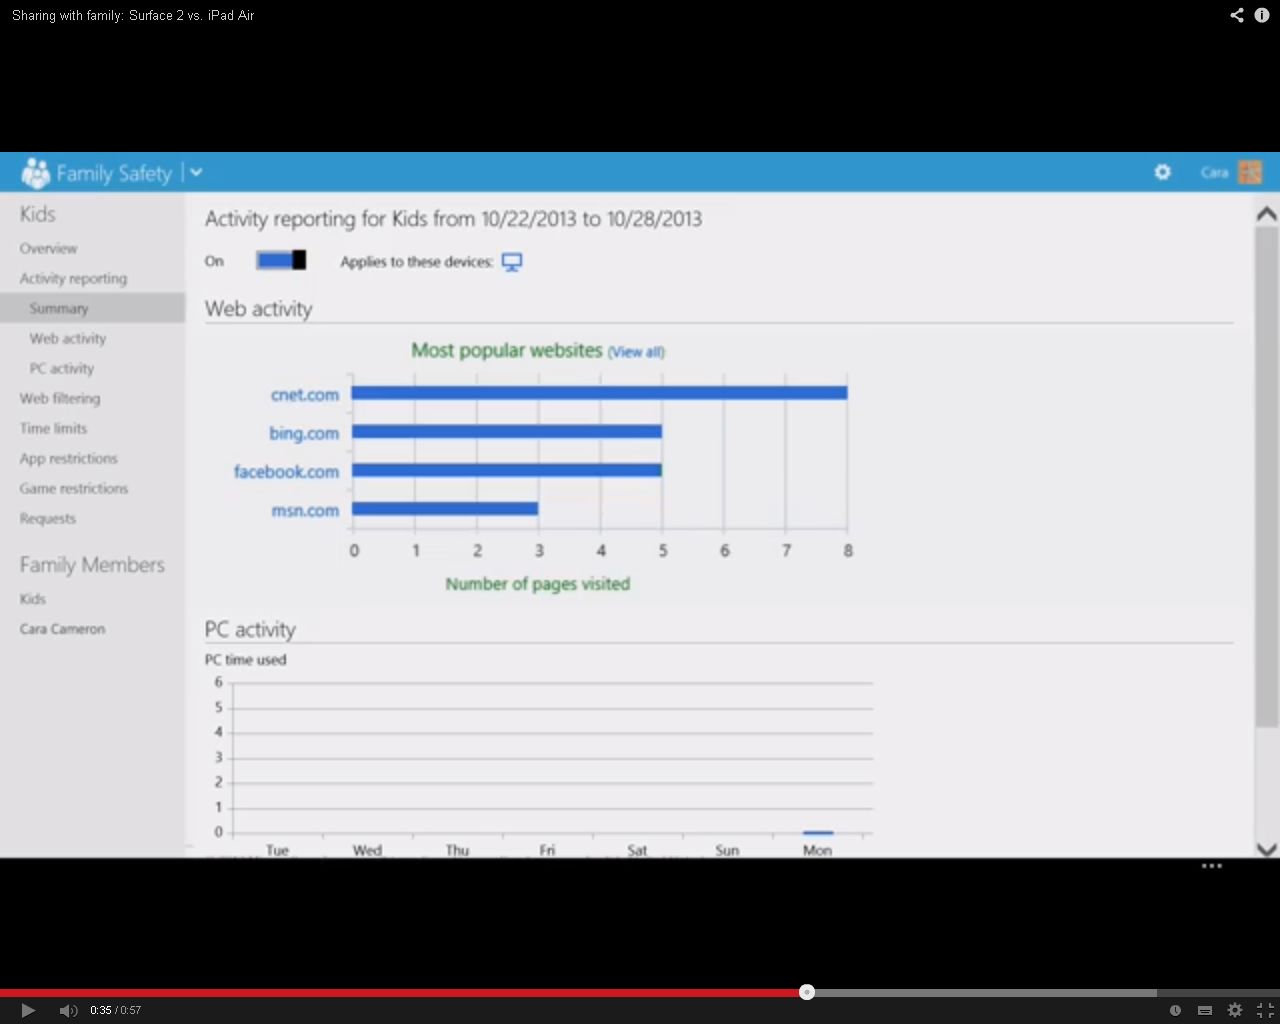Mute the video with the speaker icon
Screen dimensions: 1280x1024
(x=68, y=1010)
